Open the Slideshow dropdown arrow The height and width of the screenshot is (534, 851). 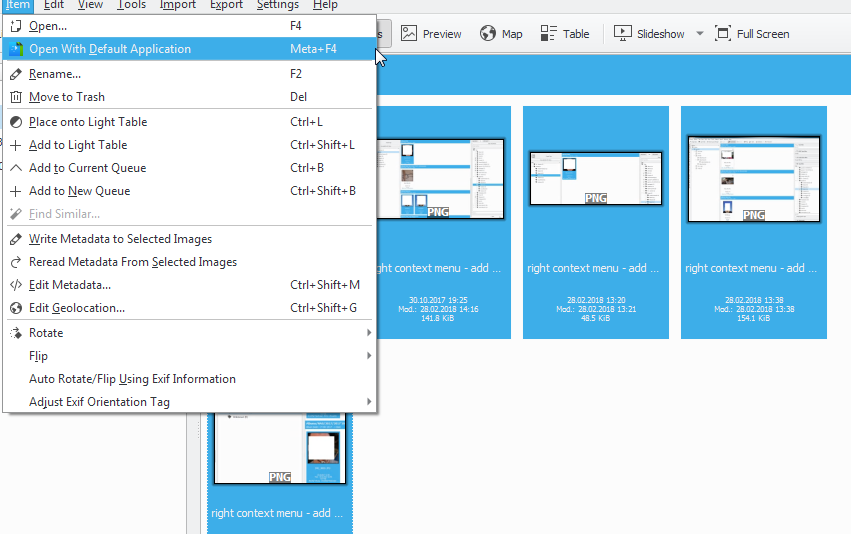(699, 34)
